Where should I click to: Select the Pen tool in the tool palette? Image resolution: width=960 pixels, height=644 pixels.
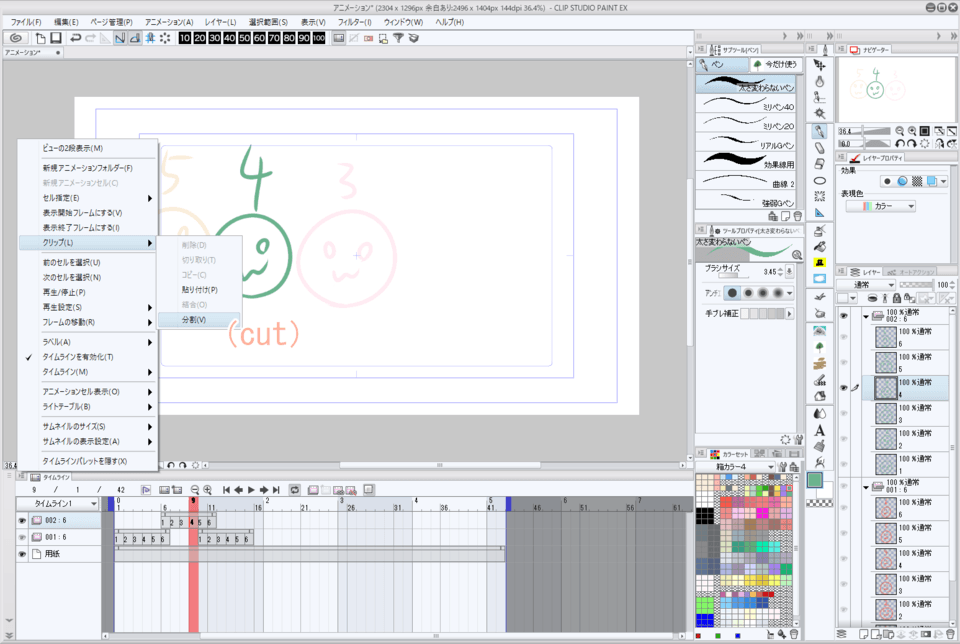[x=820, y=131]
